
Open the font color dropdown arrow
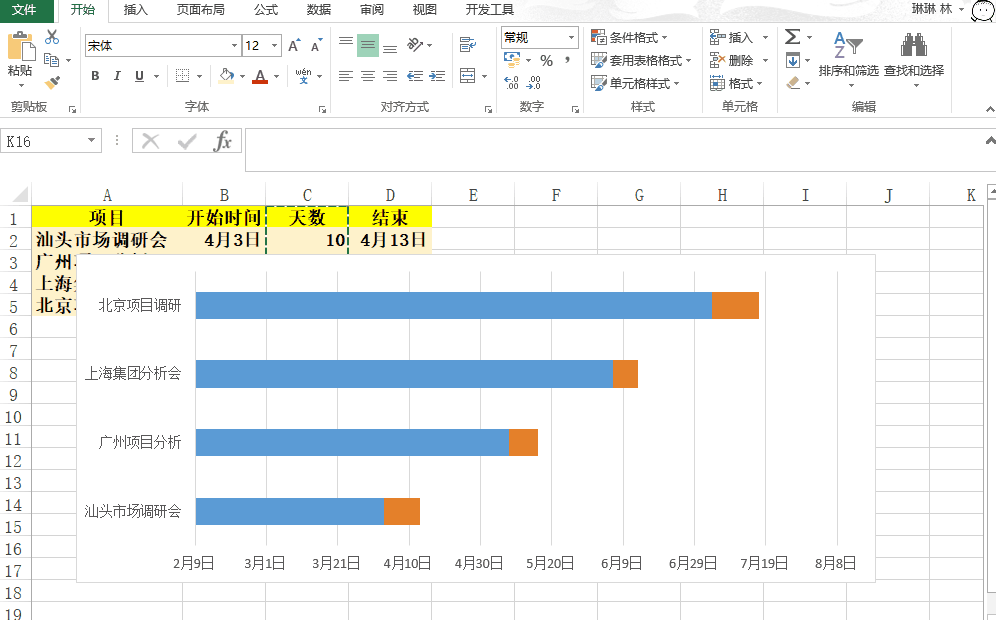click(276, 77)
